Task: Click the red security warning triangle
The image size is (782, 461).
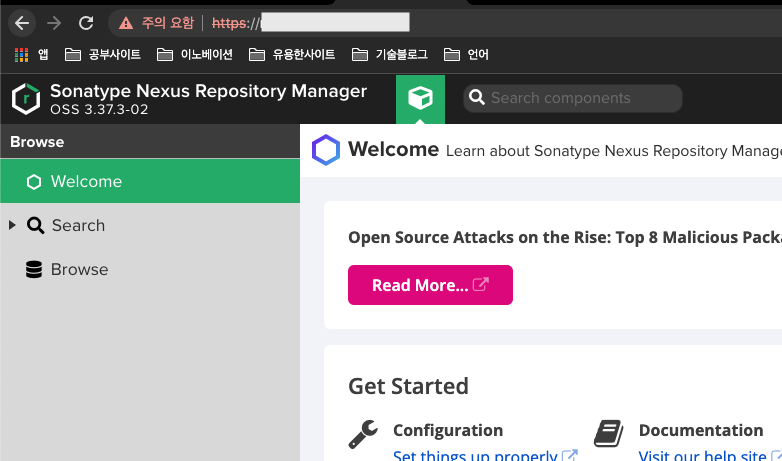Action: tap(126, 23)
